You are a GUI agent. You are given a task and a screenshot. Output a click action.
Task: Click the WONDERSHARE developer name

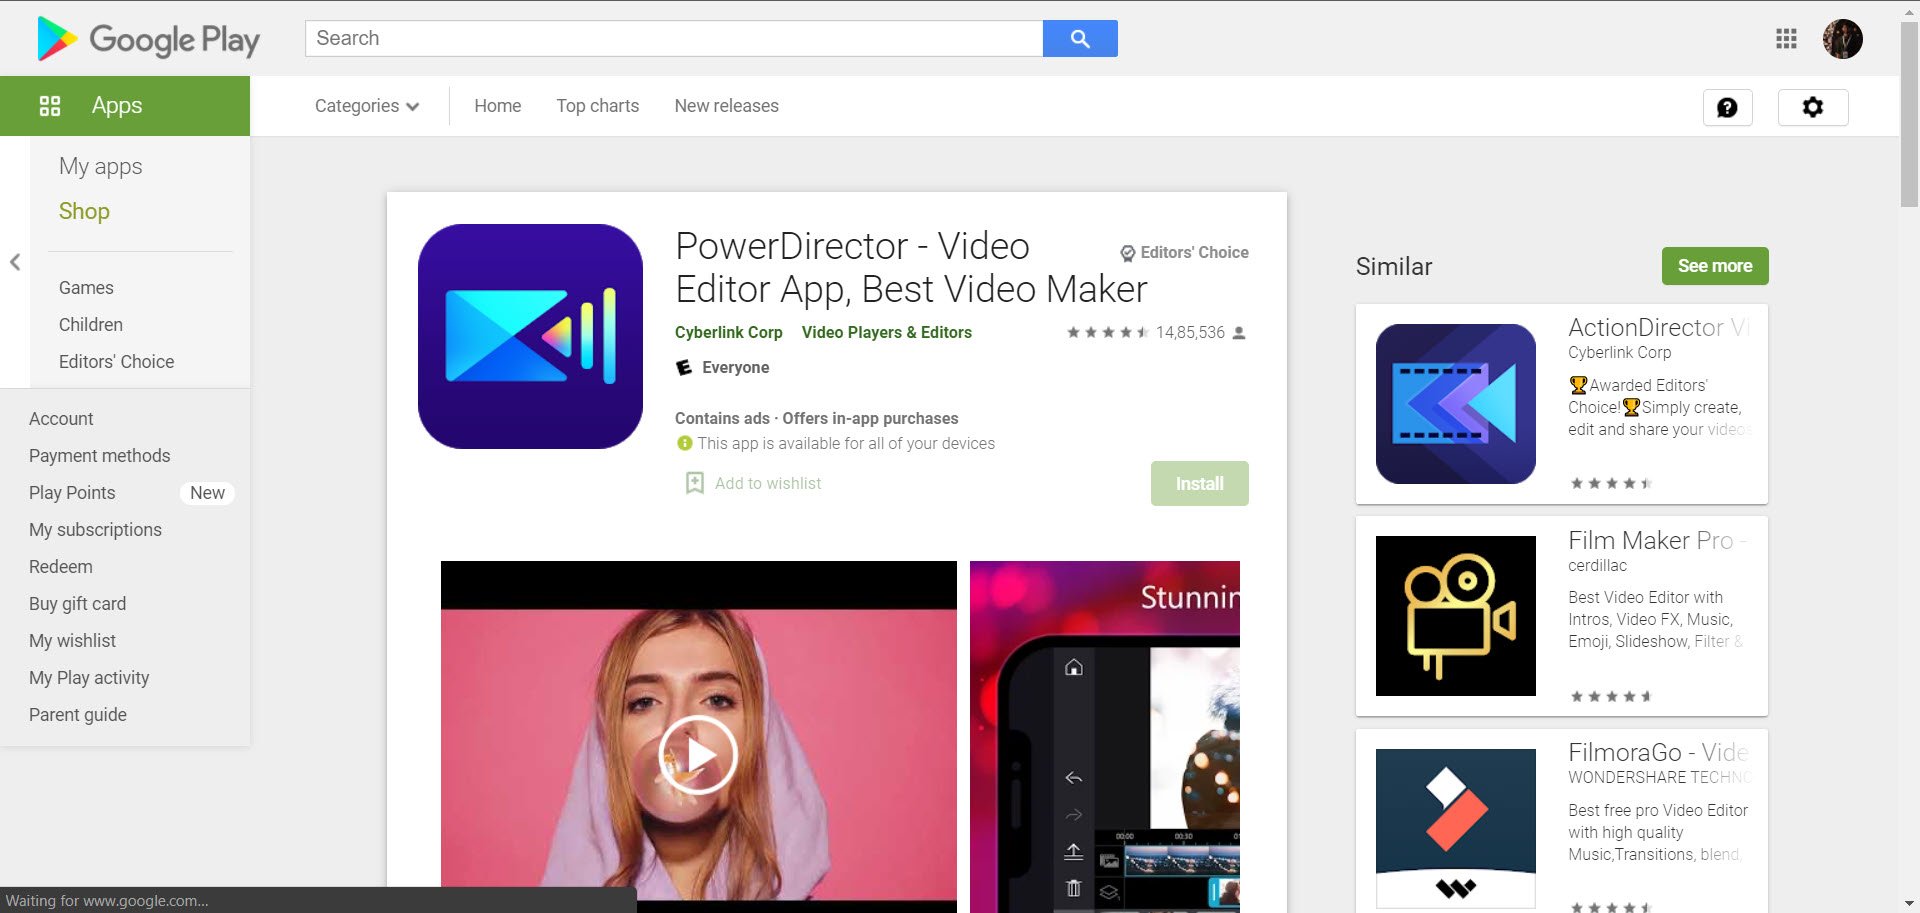pyautogui.click(x=1659, y=777)
